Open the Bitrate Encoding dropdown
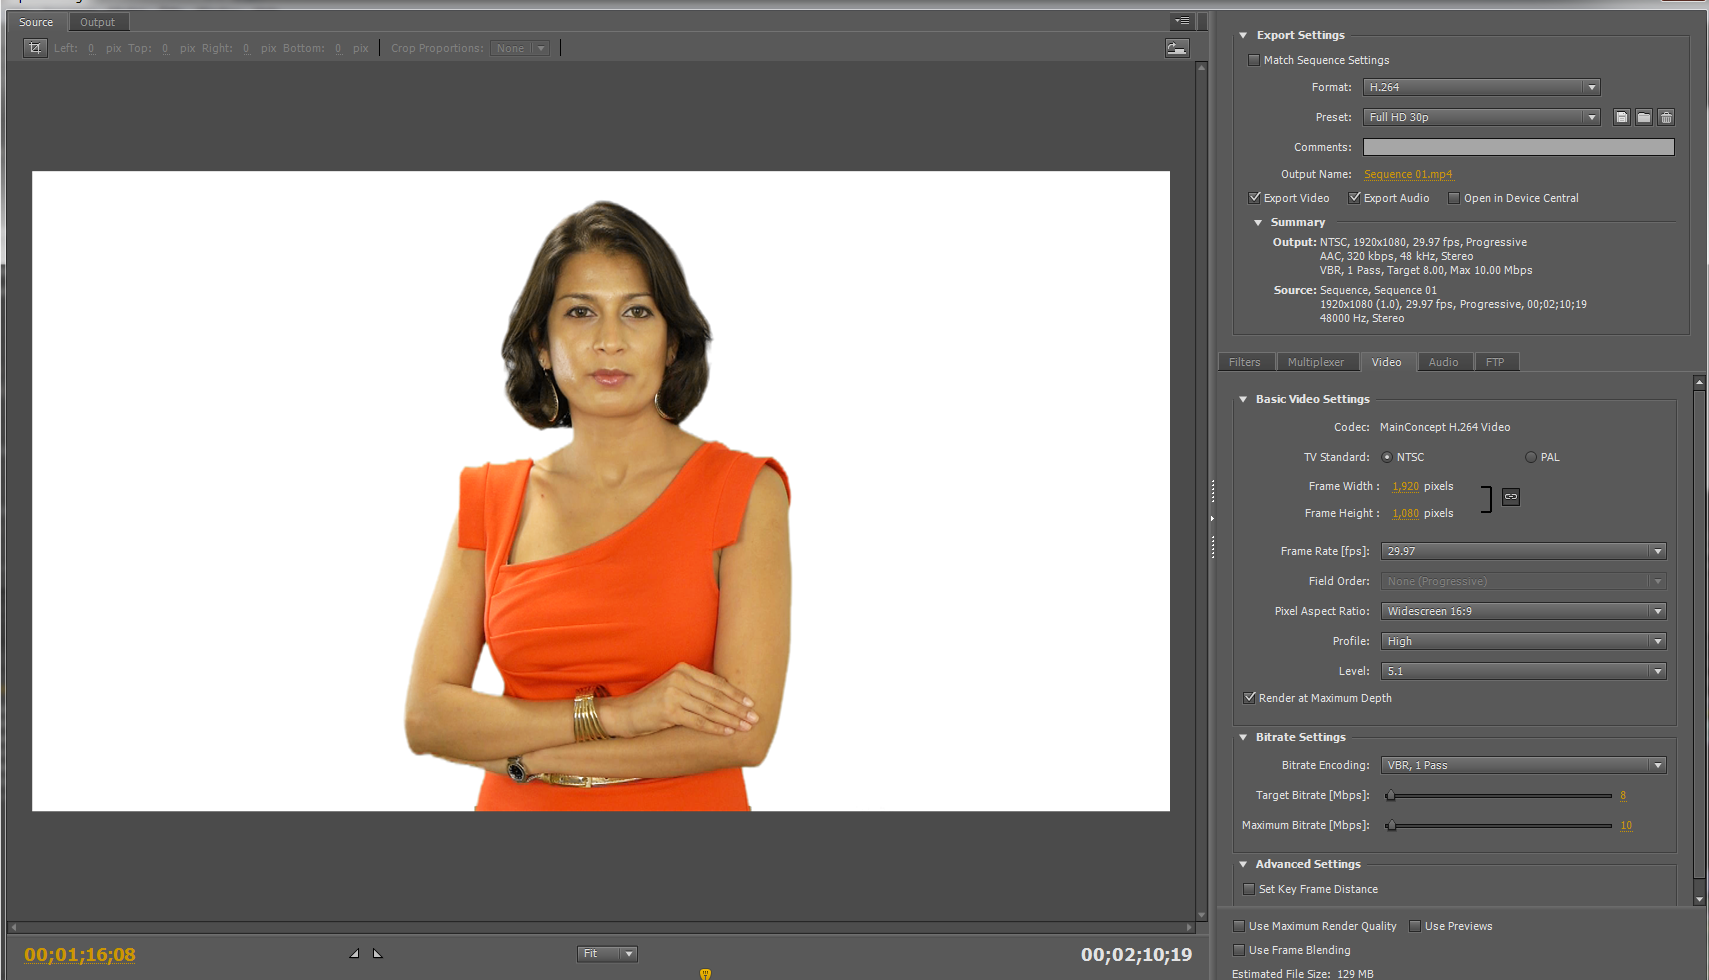The image size is (1709, 980). (x=1522, y=765)
